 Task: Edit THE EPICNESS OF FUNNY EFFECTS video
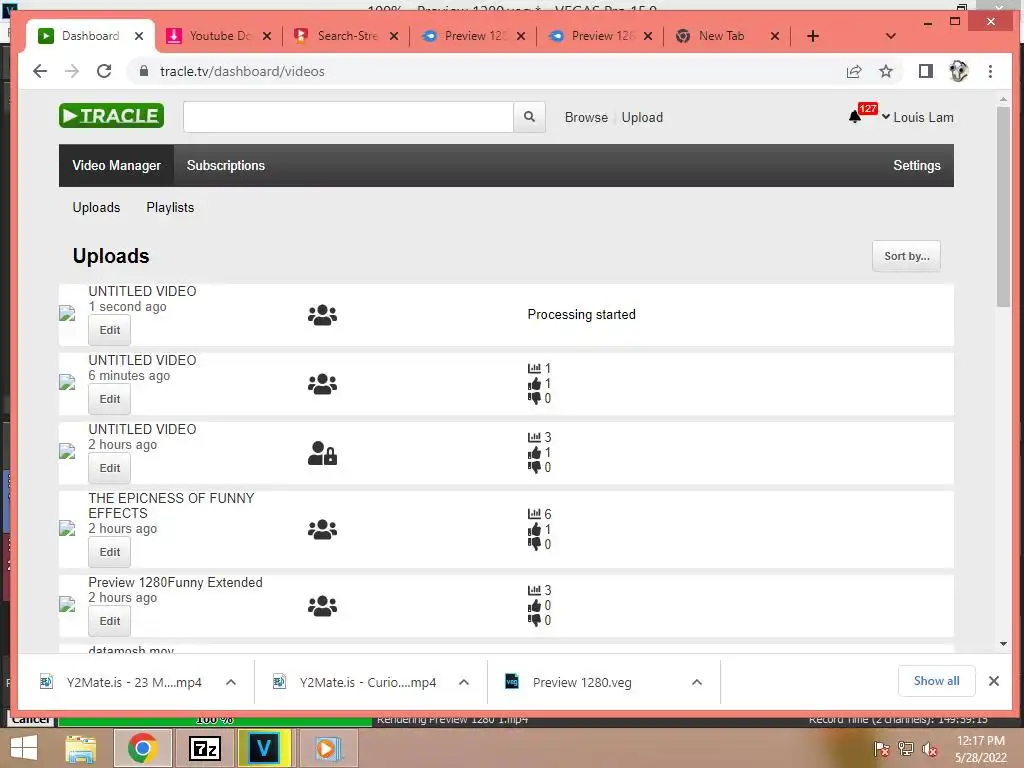point(110,552)
